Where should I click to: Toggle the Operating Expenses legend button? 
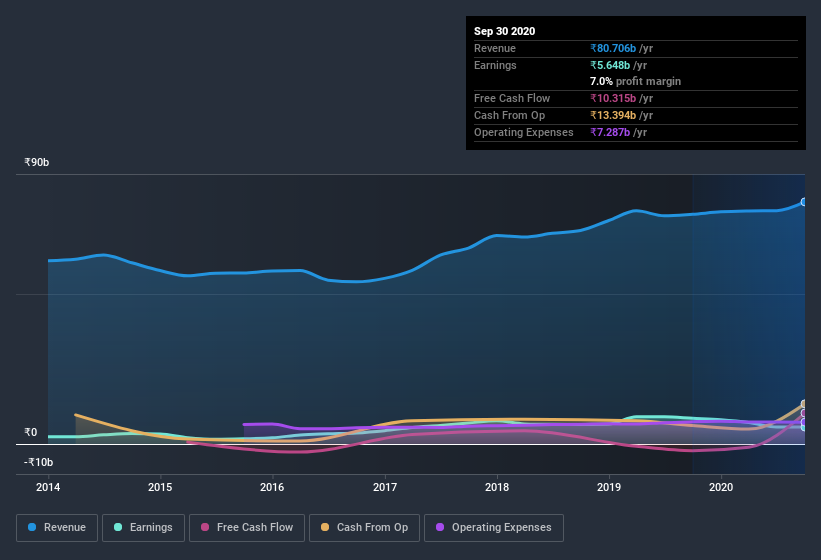click(x=494, y=528)
